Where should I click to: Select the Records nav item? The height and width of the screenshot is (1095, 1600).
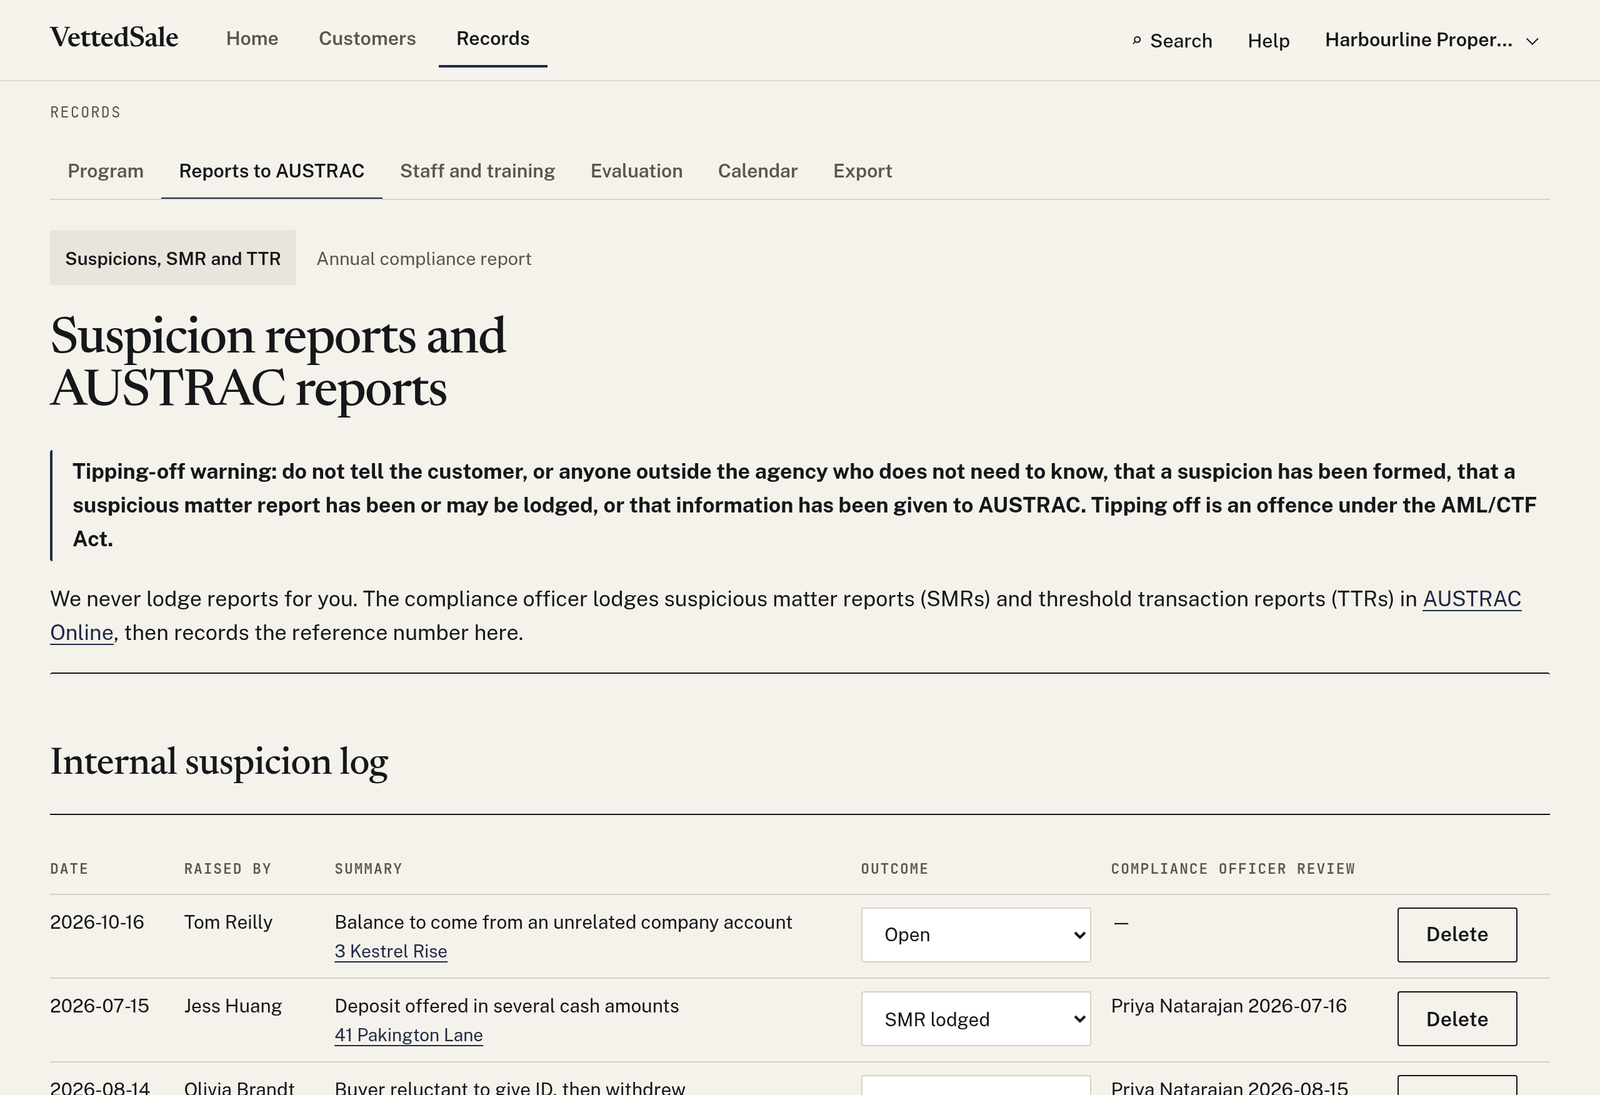click(x=493, y=39)
